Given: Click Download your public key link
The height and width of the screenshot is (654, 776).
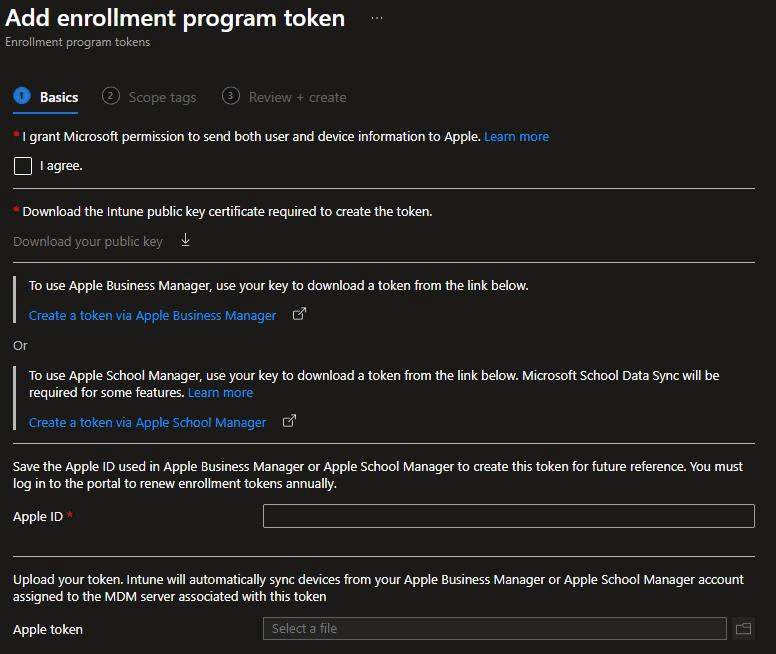Looking at the screenshot, I should 88,241.
